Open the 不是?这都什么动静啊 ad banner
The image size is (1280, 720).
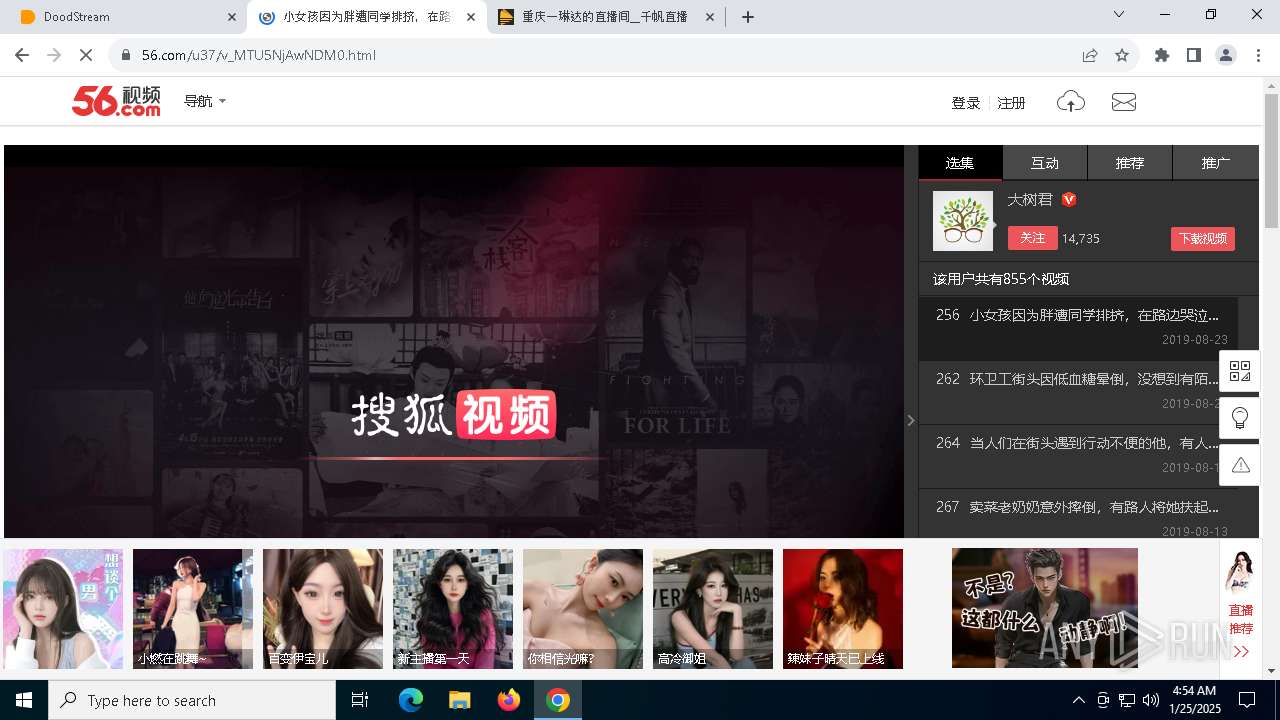[1045, 608]
